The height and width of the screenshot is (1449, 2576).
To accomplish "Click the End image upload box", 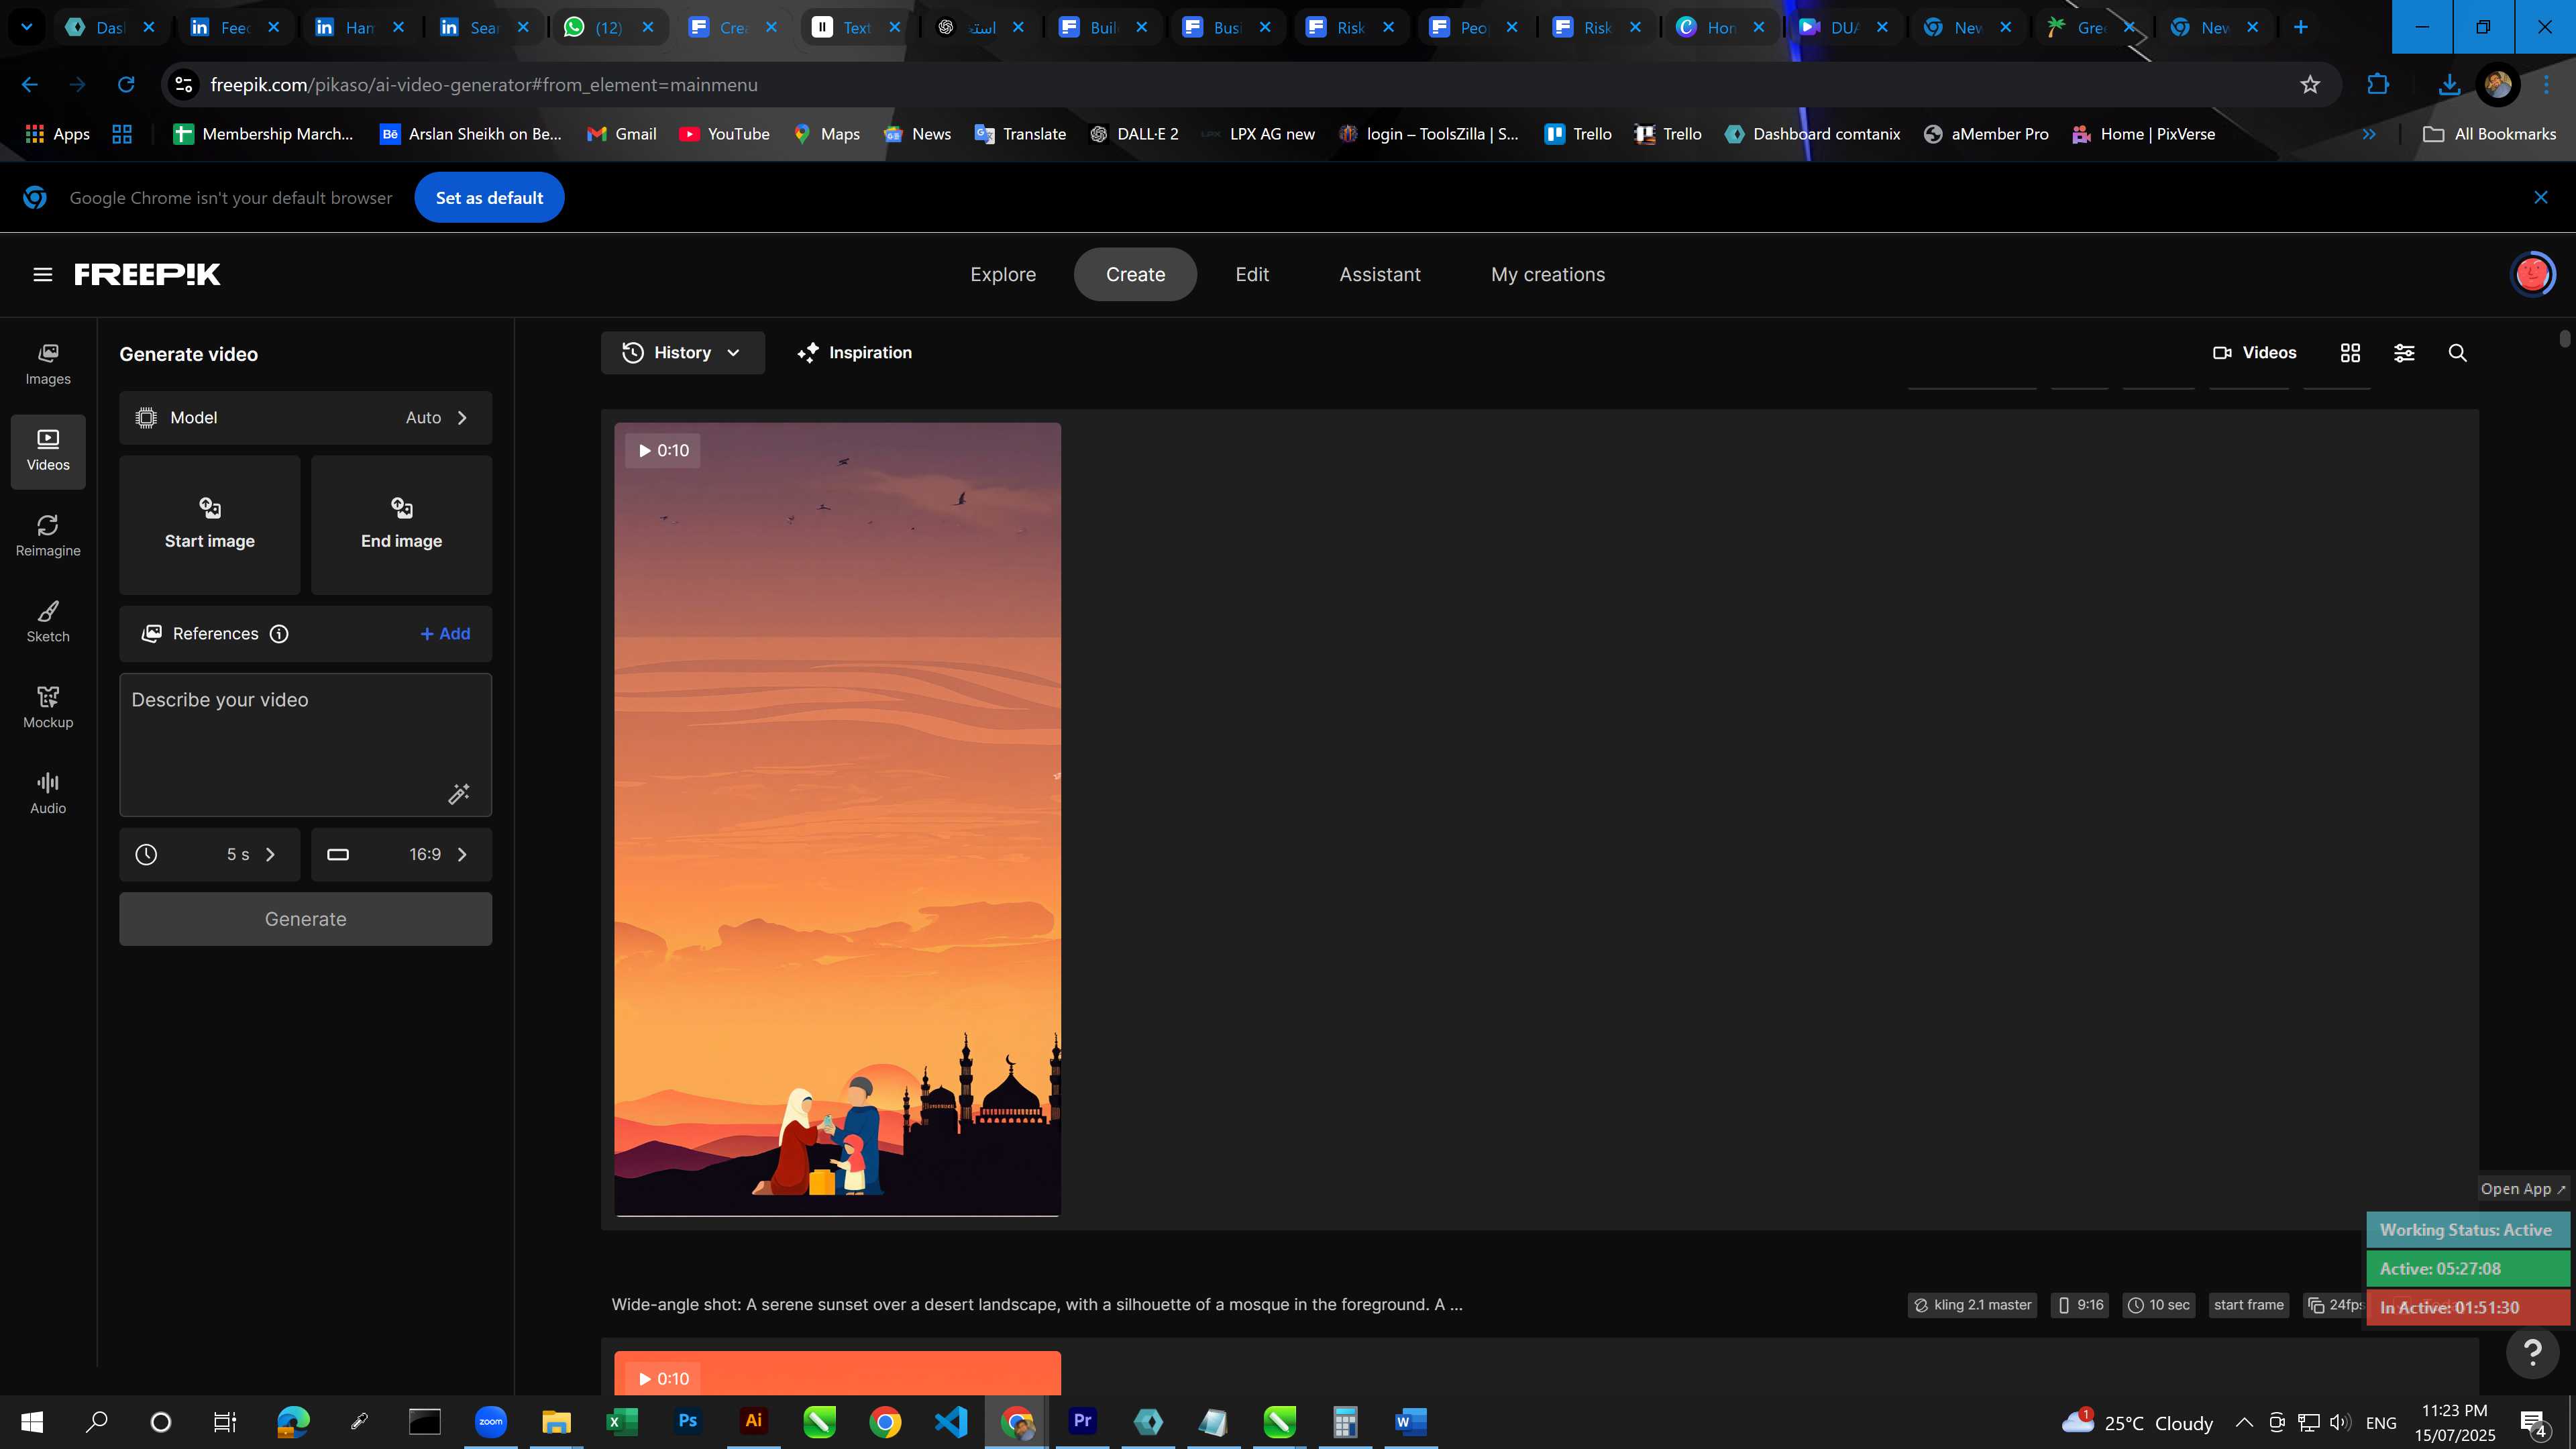I will coord(401,525).
